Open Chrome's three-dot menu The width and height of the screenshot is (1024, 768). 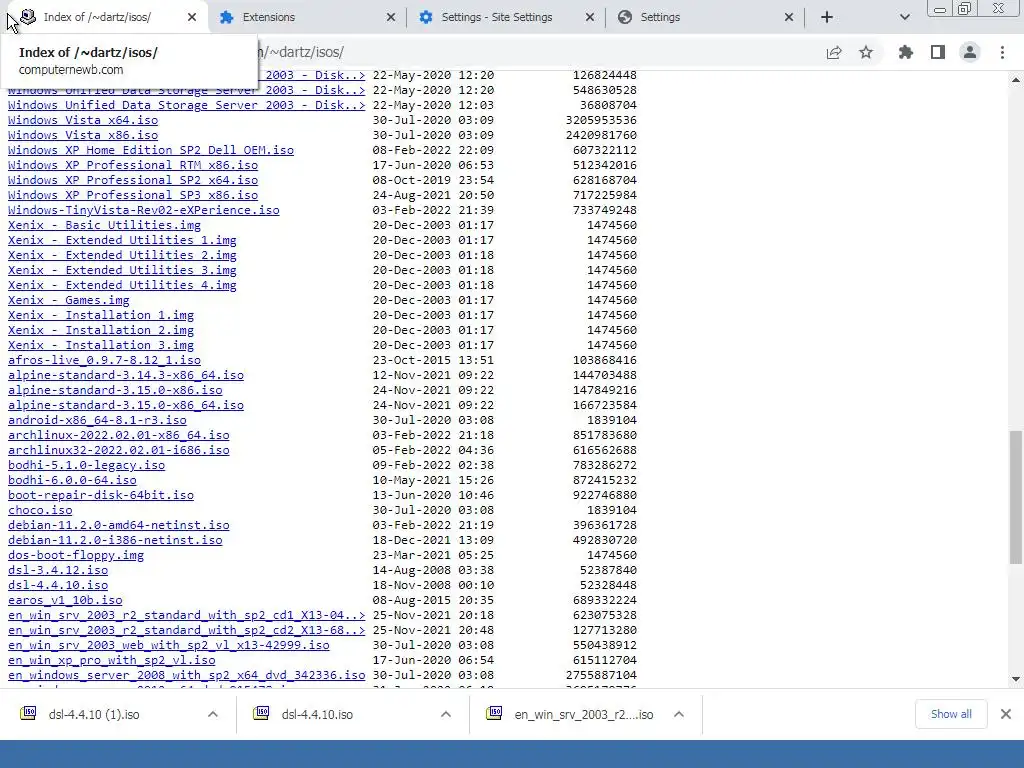(1002, 52)
